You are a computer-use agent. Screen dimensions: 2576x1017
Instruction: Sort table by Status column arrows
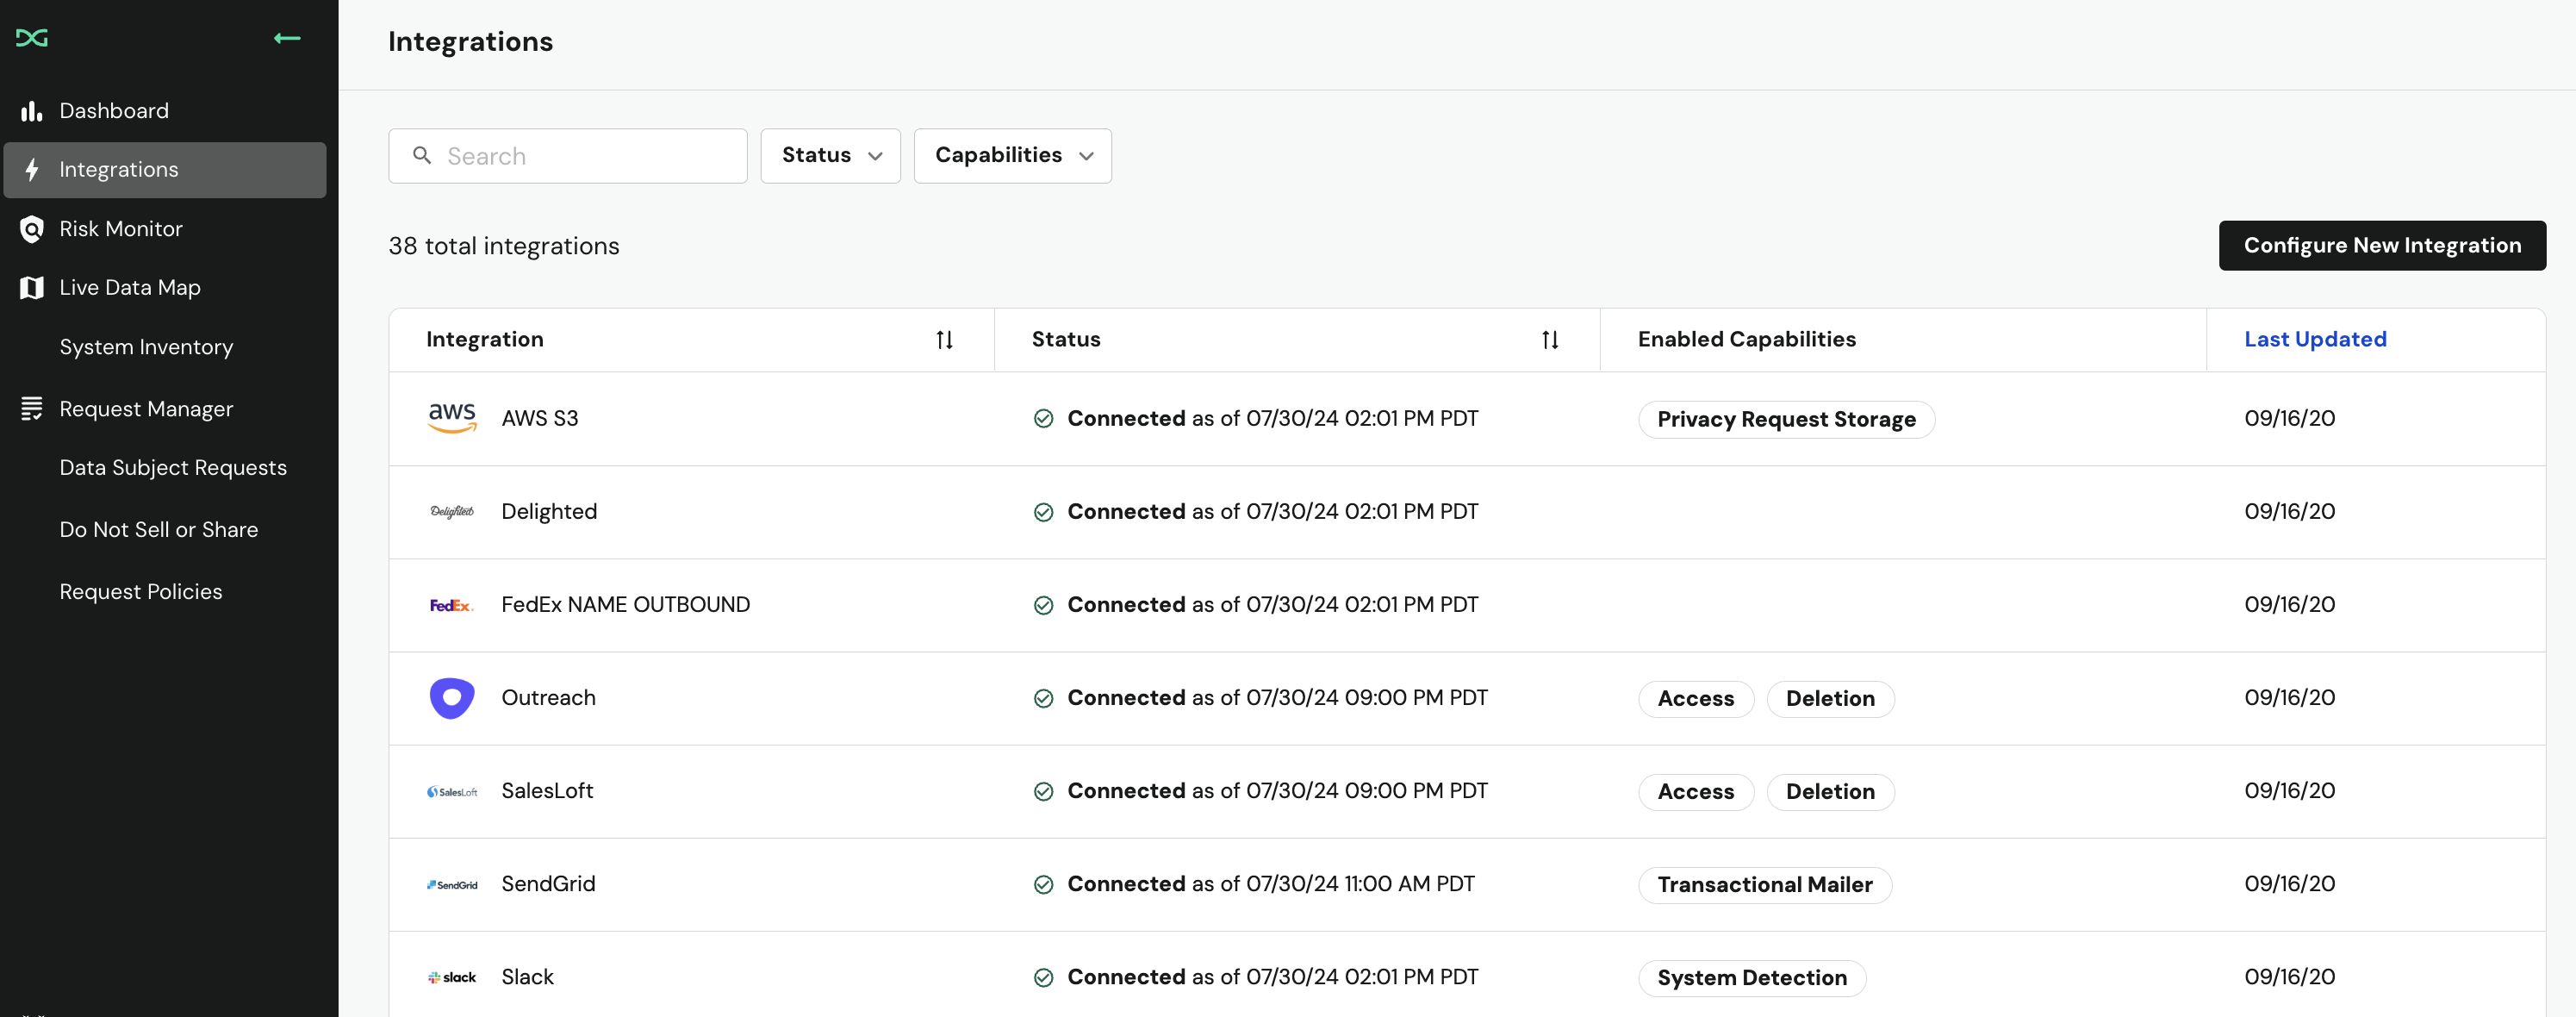tap(1550, 340)
